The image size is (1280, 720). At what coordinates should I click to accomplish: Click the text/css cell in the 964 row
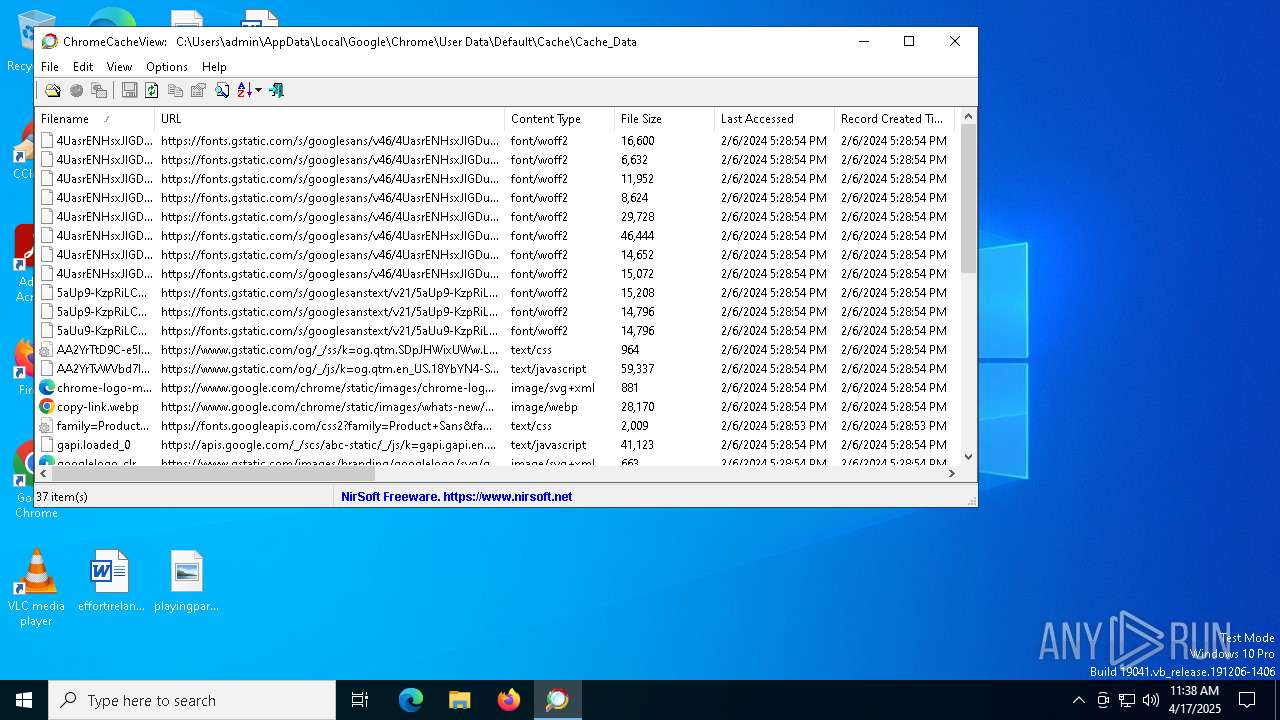tap(531, 350)
